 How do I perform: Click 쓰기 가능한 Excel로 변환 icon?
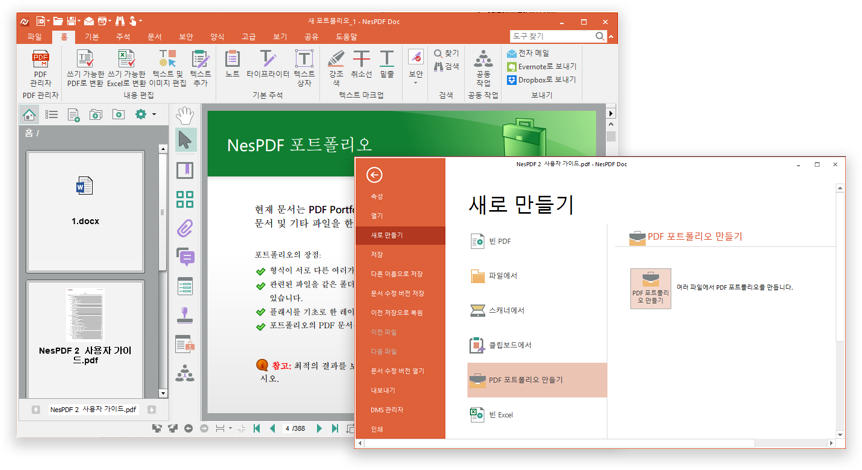[x=126, y=68]
